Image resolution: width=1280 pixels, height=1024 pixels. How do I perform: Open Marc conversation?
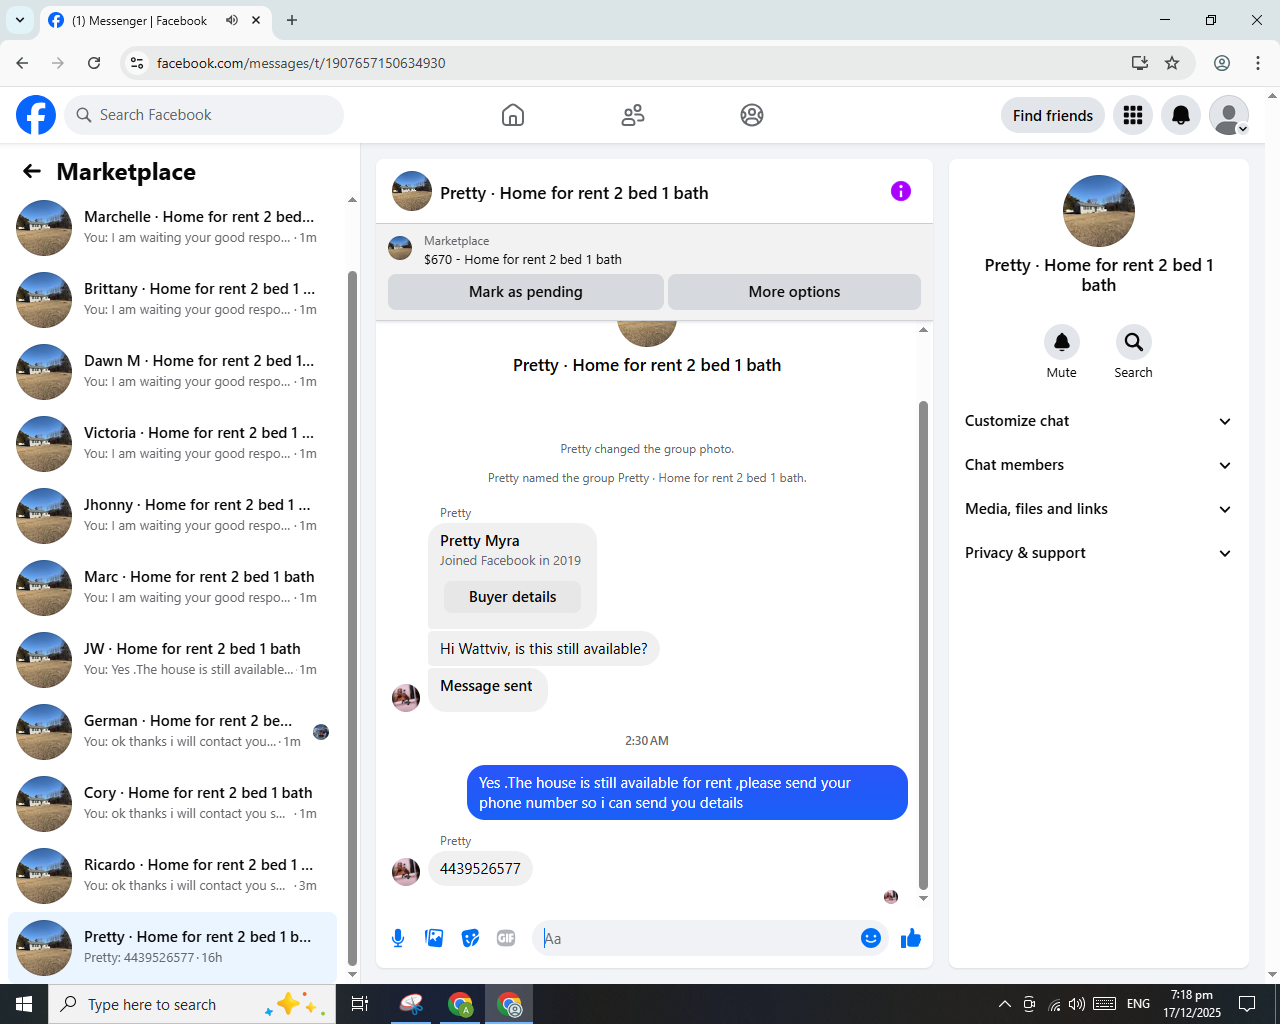pyautogui.click(x=172, y=588)
